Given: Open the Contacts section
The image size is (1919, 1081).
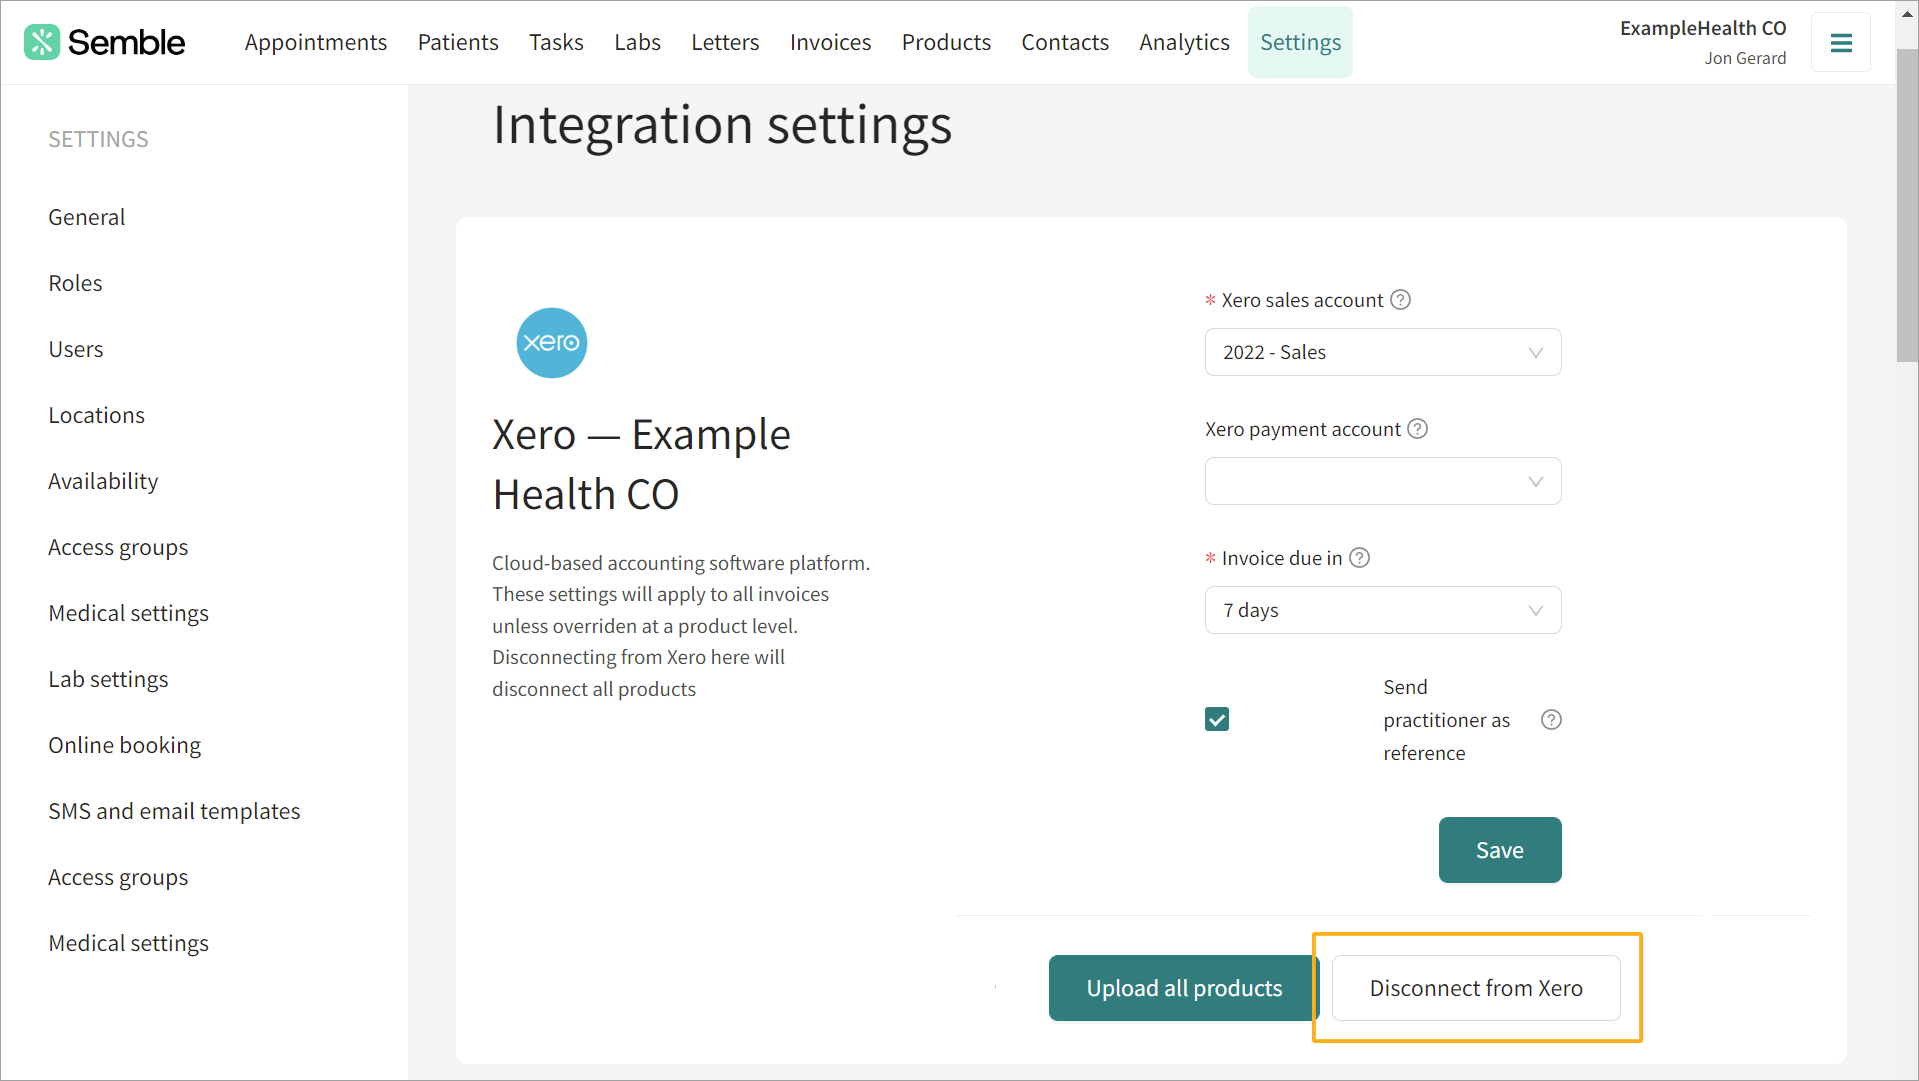Looking at the screenshot, I should pyautogui.click(x=1065, y=42).
